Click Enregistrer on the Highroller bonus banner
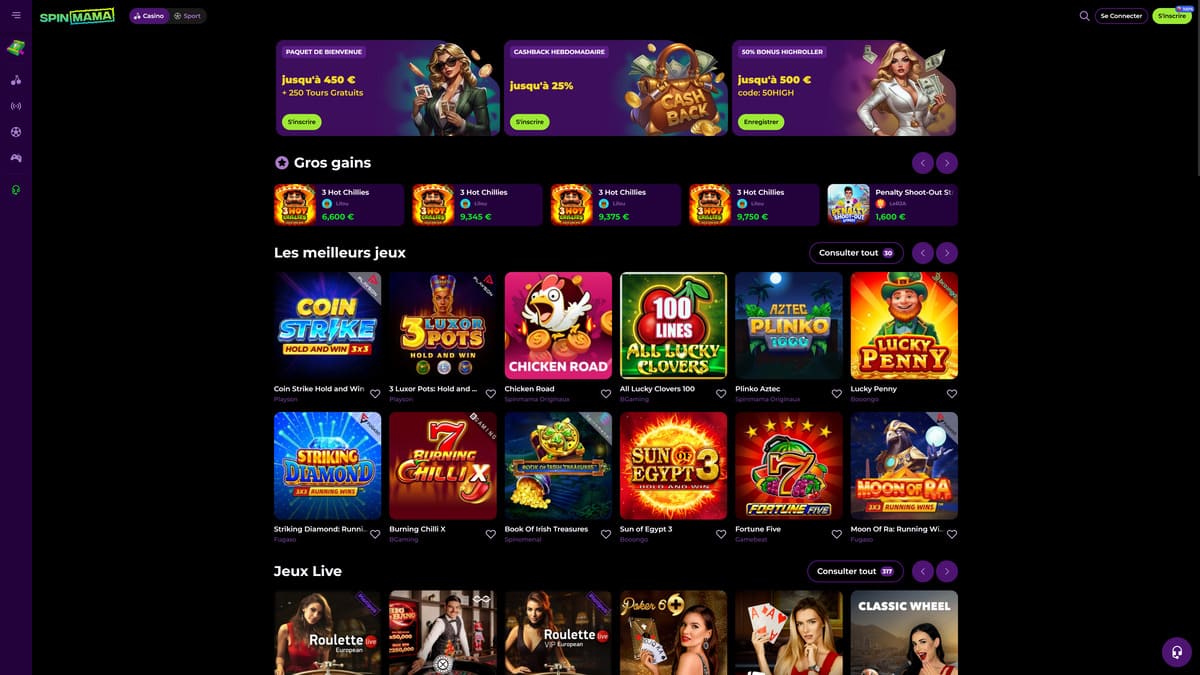 tap(761, 122)
